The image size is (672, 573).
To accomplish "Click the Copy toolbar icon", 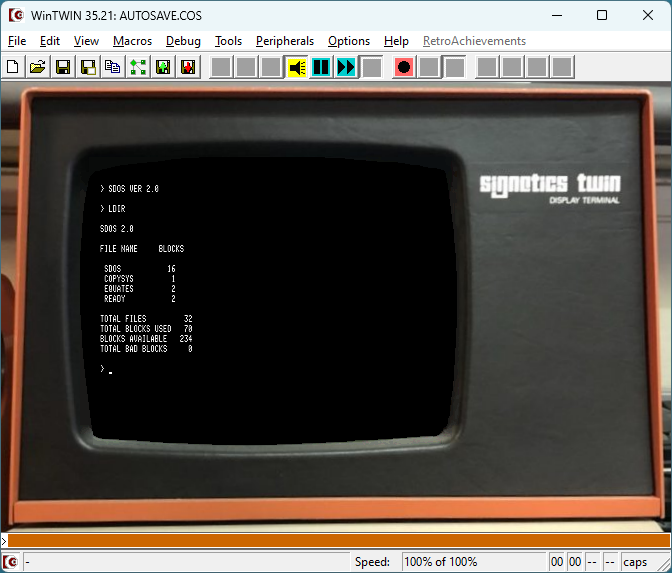I will pyautogui.click(x=113, y=67).
